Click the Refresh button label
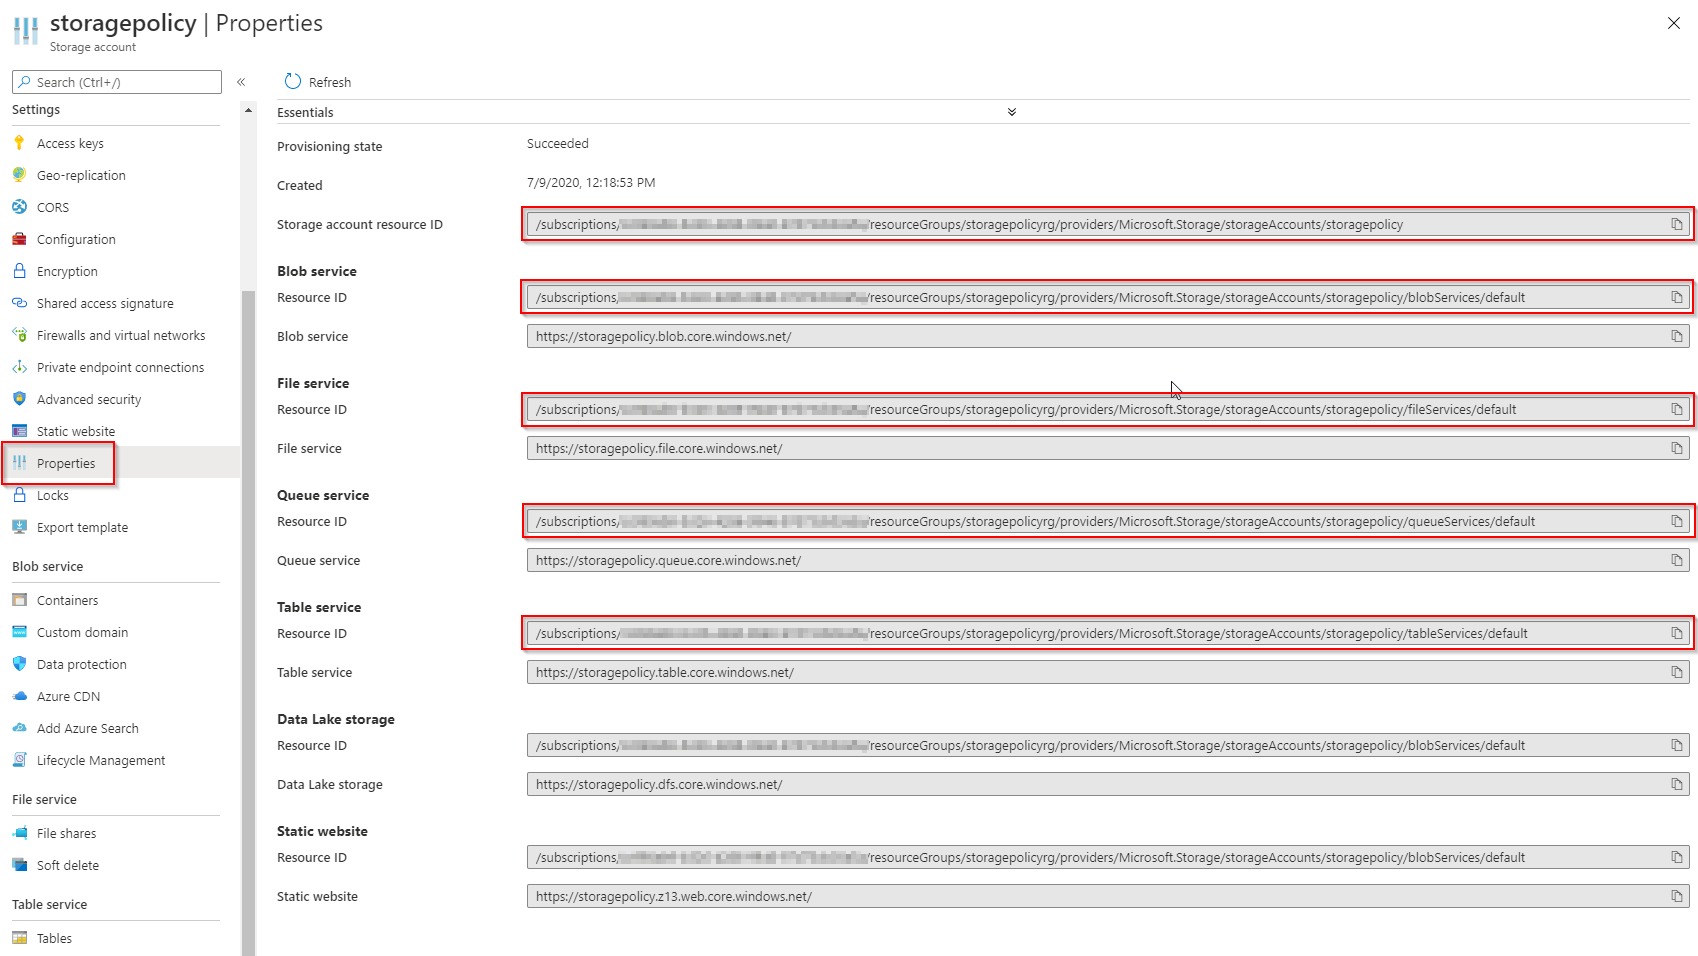The width and height of the screenshot is (1698, 956). click(x=330, y=82)
